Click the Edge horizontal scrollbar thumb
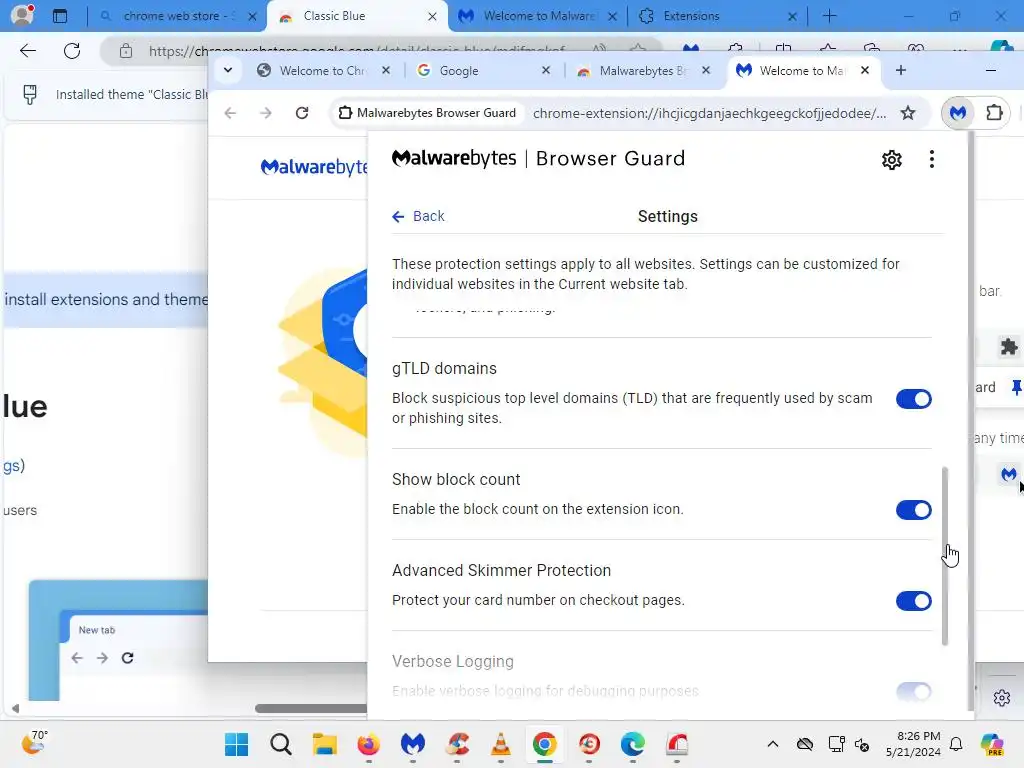The height and width of the screenshot is (768, 1024). point(311,709)
